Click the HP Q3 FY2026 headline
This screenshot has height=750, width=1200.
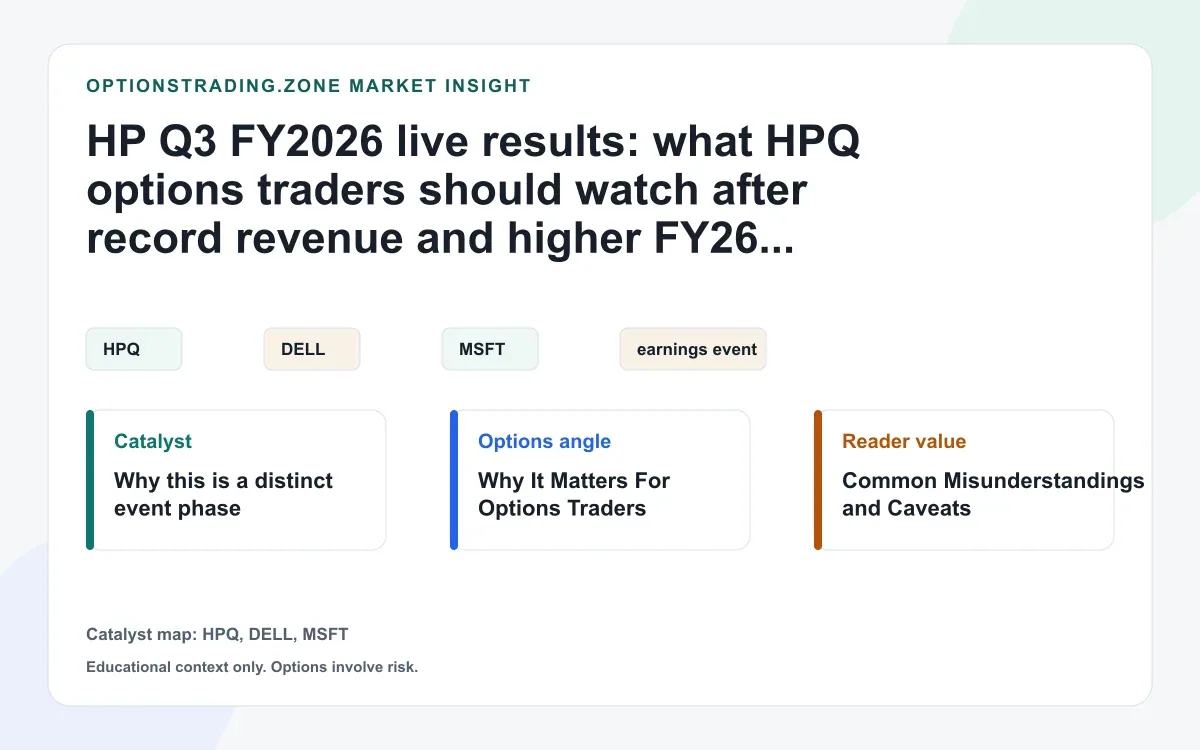tap(474, 191)
